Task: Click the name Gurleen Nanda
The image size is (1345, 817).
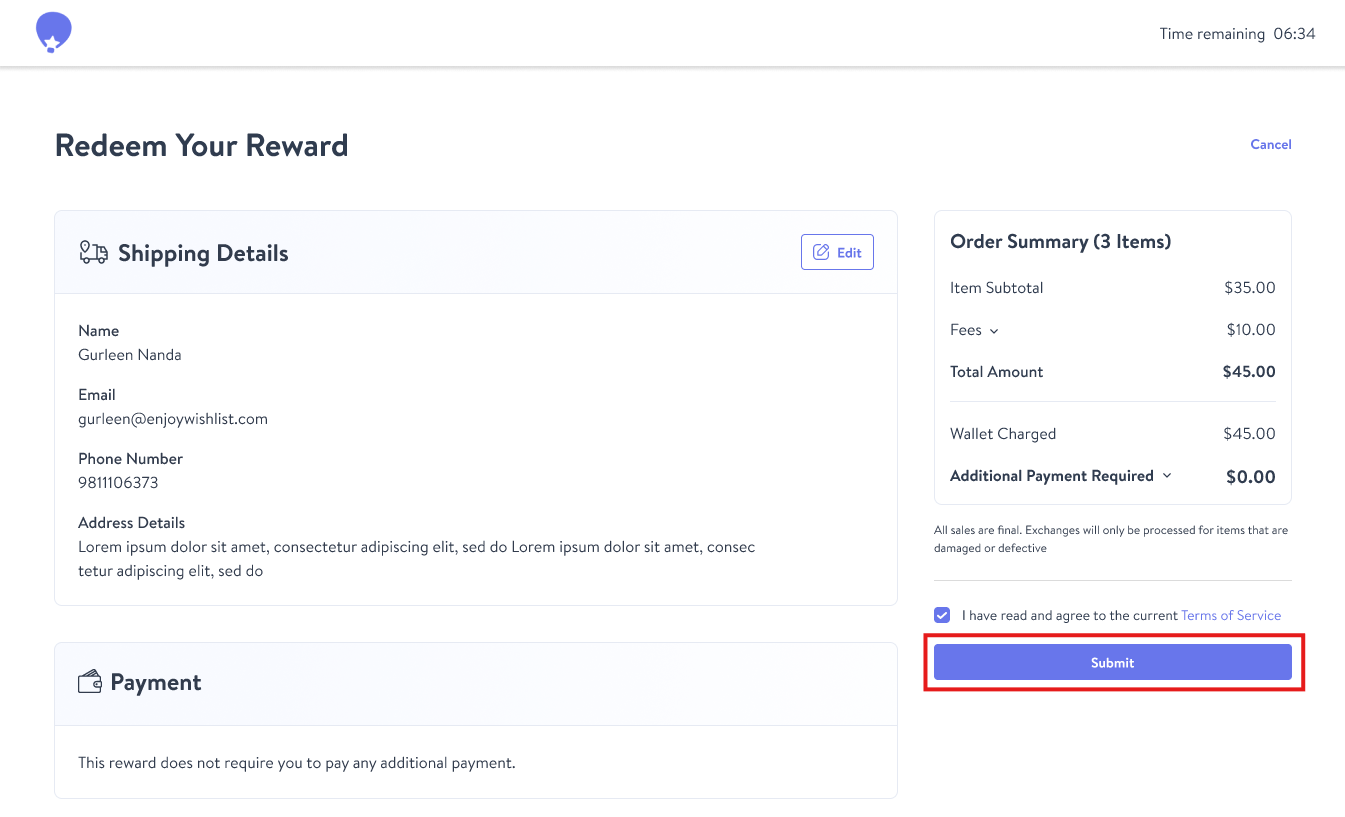Action: [130, 355]
